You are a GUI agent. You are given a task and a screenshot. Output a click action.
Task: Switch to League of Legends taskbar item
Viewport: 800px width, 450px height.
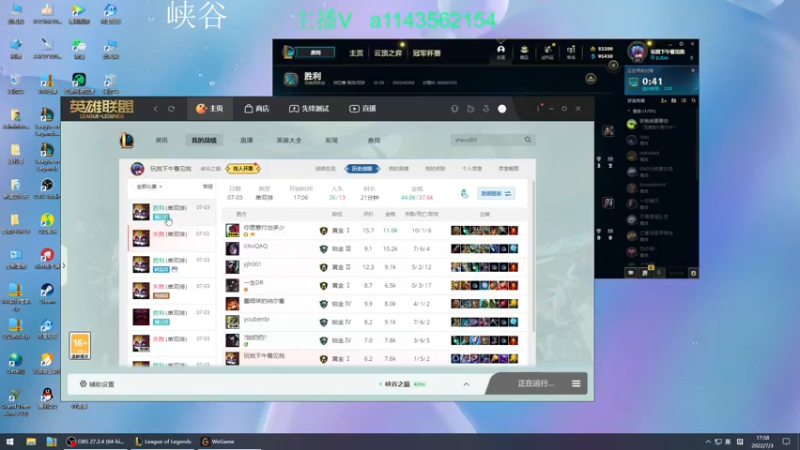coord(163,441)
